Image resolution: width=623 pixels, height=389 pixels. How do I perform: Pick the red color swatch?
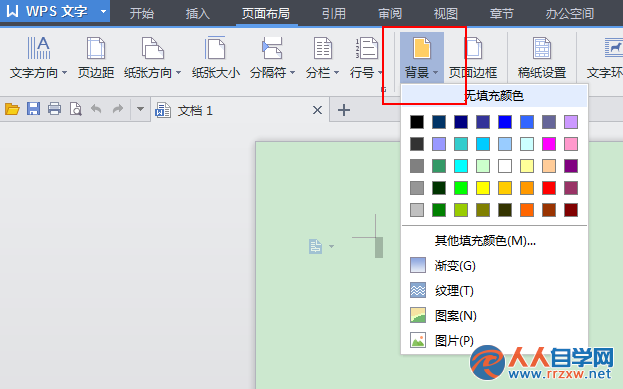tap(549, 188)
